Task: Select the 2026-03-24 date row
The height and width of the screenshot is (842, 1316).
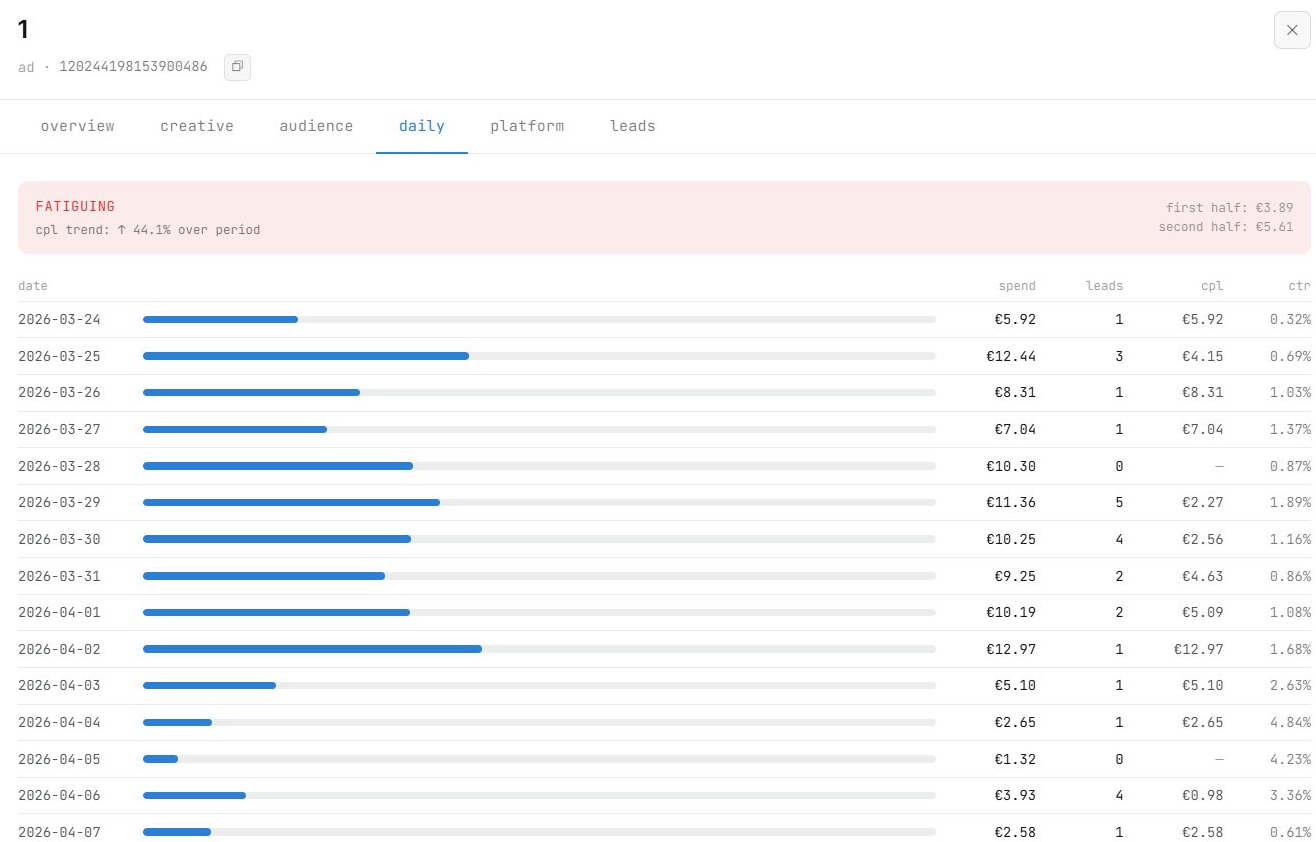Action: coord(664,320)
